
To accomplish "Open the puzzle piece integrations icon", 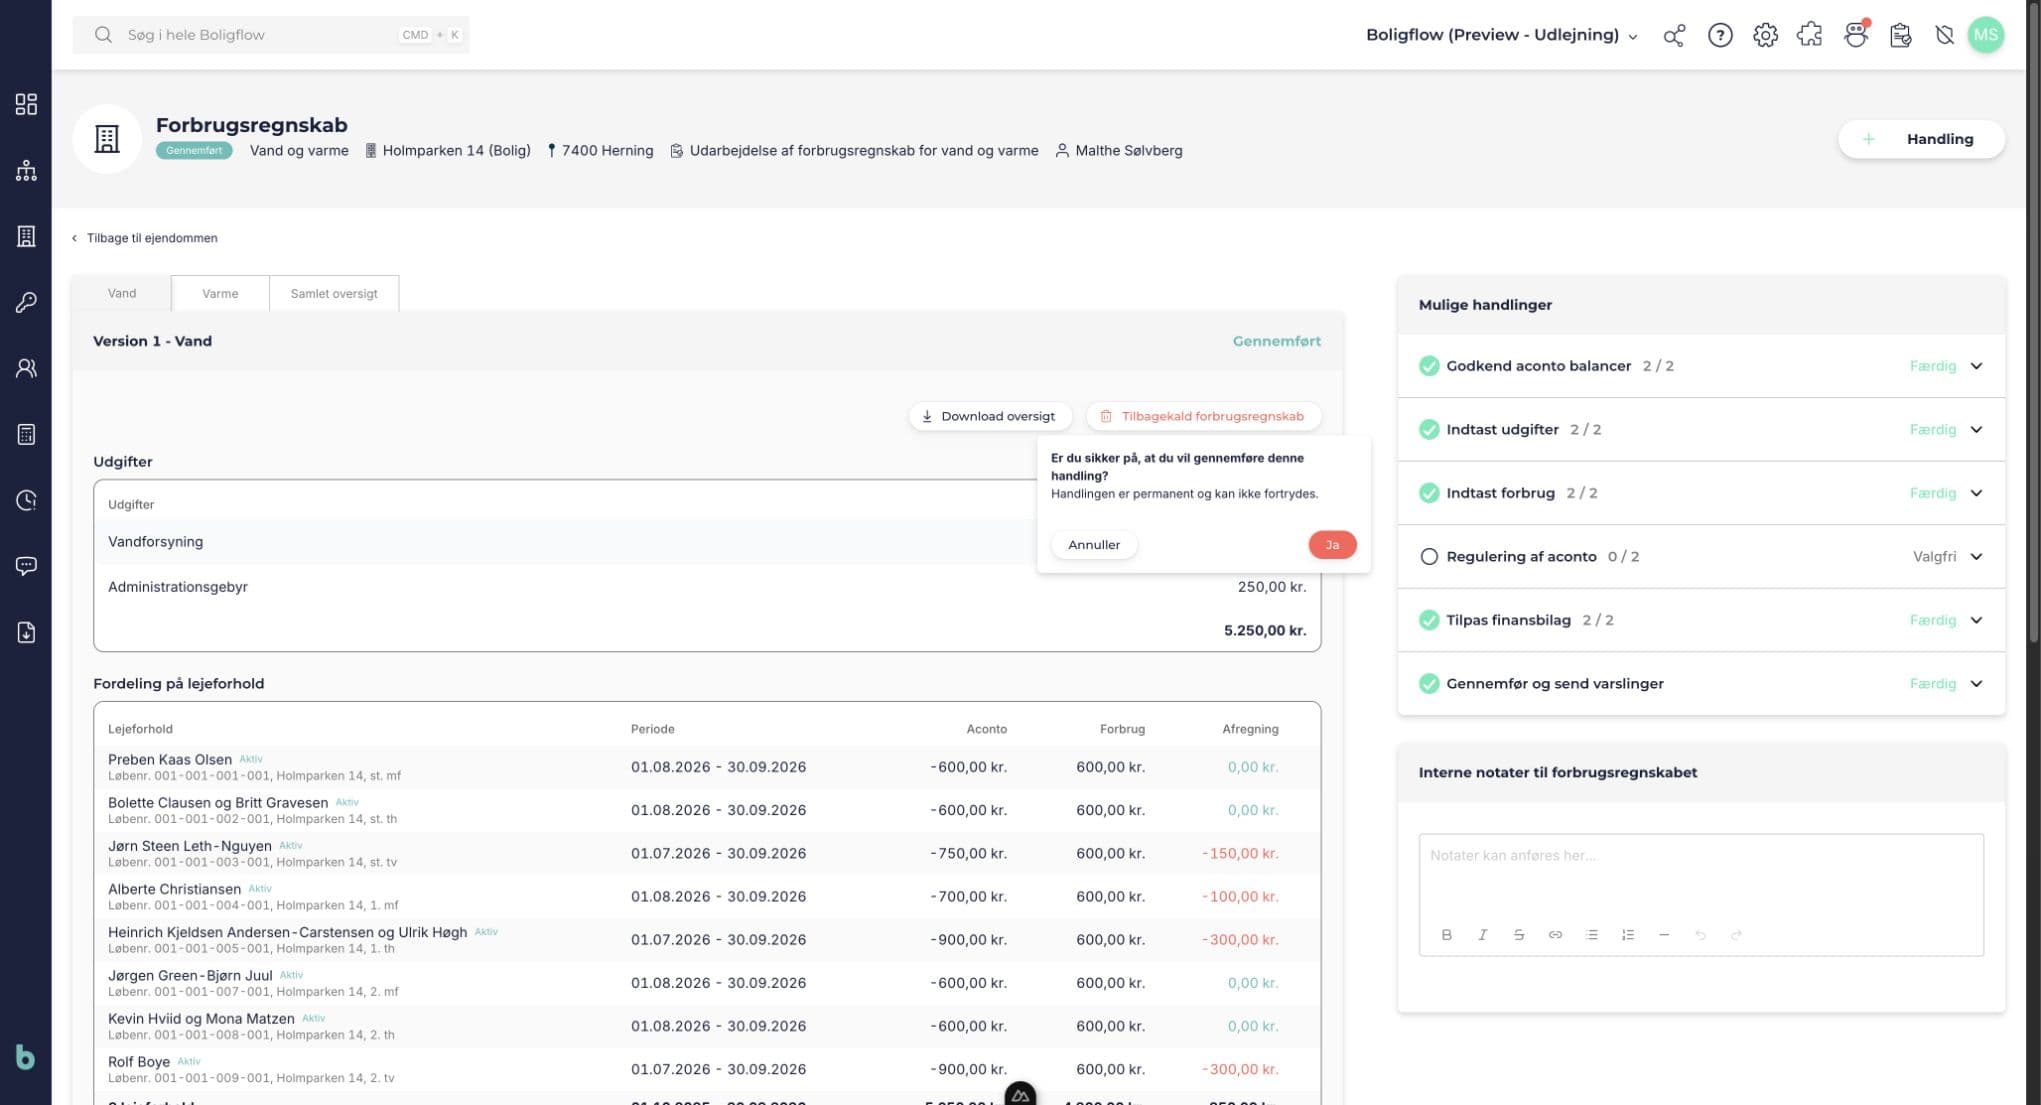I will click(1810, 35).
